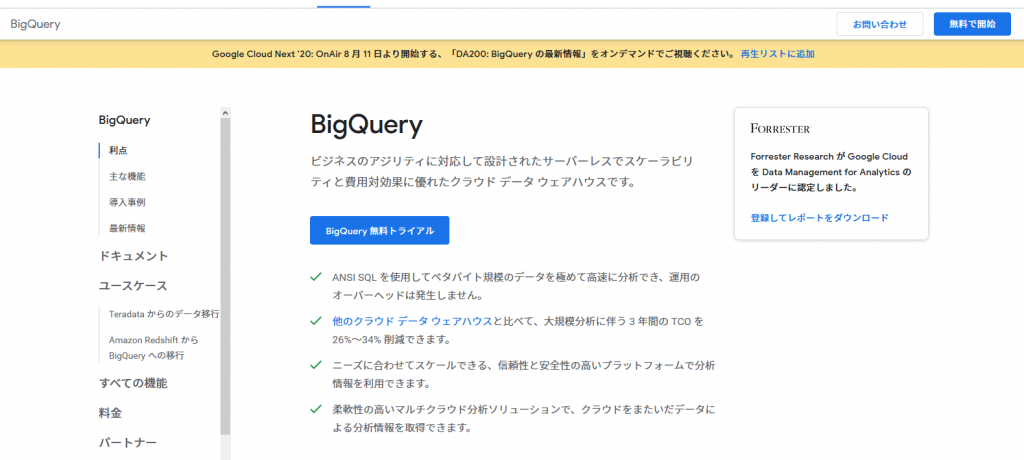Click the sidebar scroll-up arrow
The width and height of the screenshot is (1024, 460).
[x=225, y=112]
